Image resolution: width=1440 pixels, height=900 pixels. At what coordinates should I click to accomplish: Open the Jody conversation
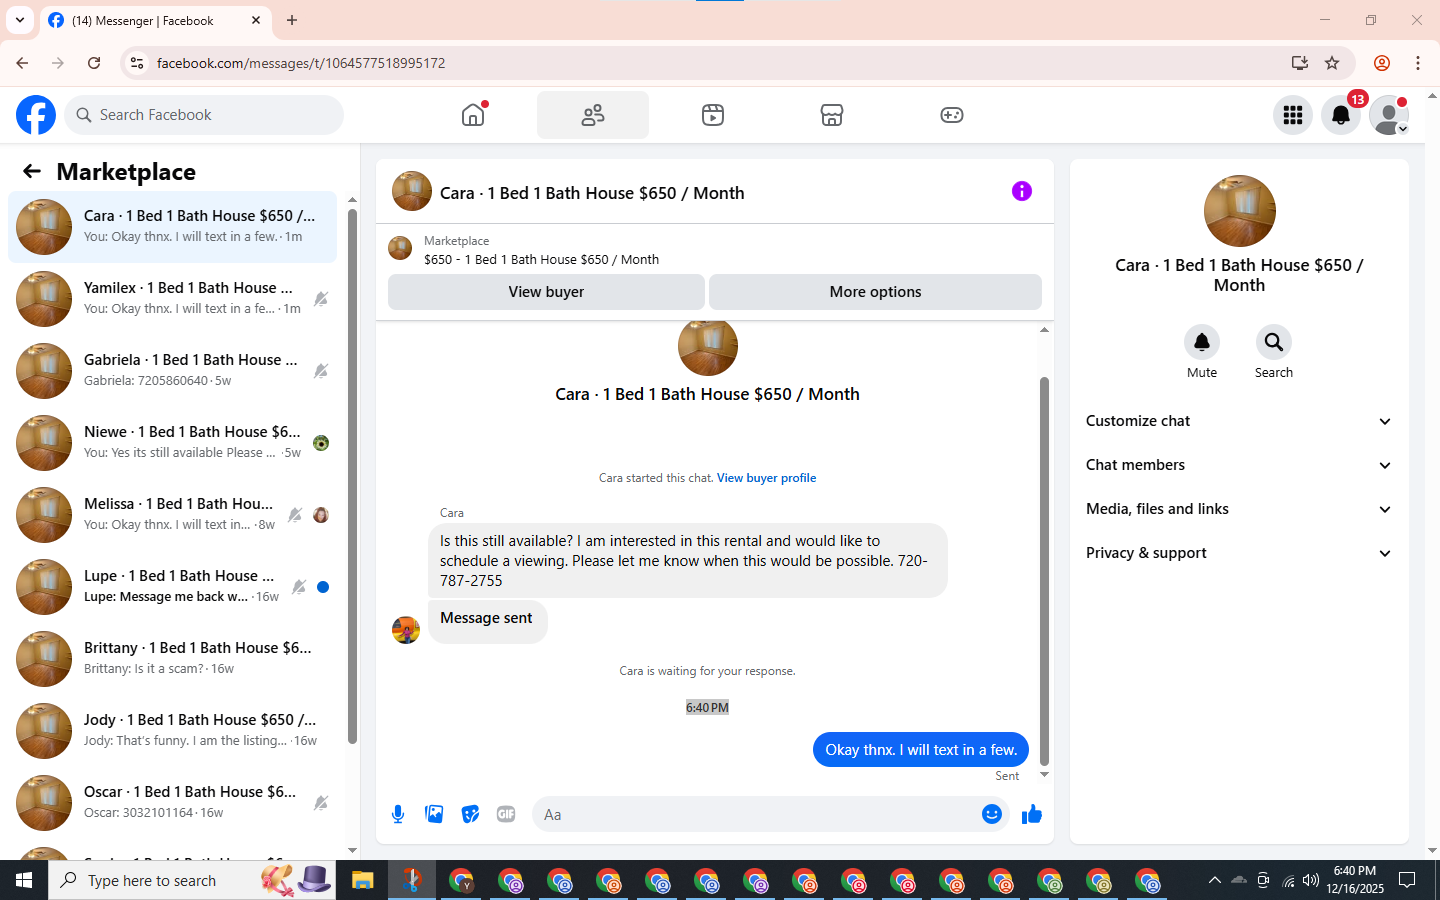(x=172, y=731)
